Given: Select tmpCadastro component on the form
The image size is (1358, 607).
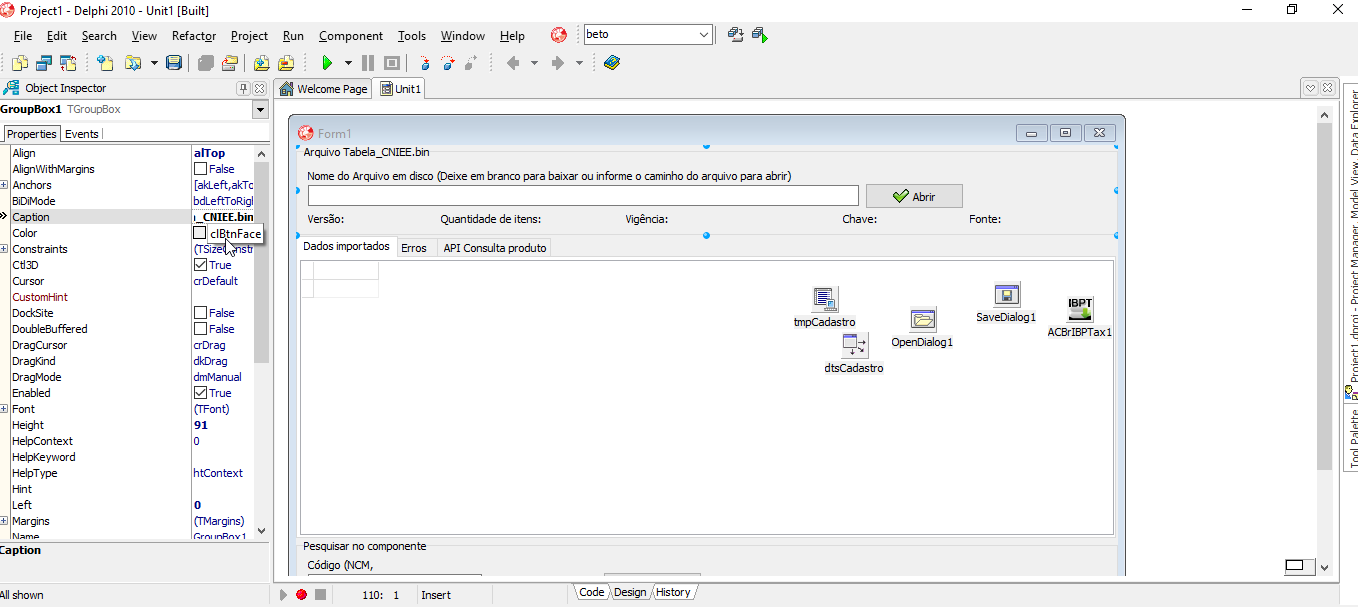Looking at the screenshot, I should [x=825, y=298].
